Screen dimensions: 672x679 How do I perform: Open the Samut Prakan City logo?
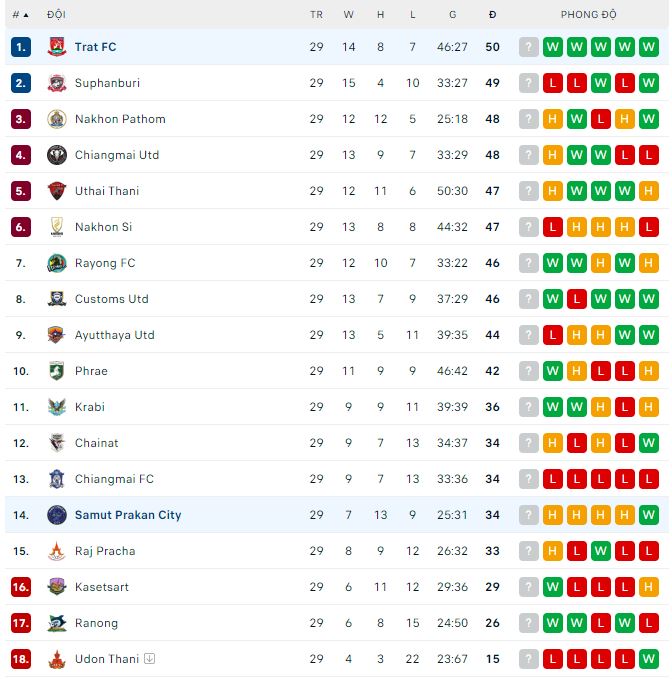click(x=56, y=515)
